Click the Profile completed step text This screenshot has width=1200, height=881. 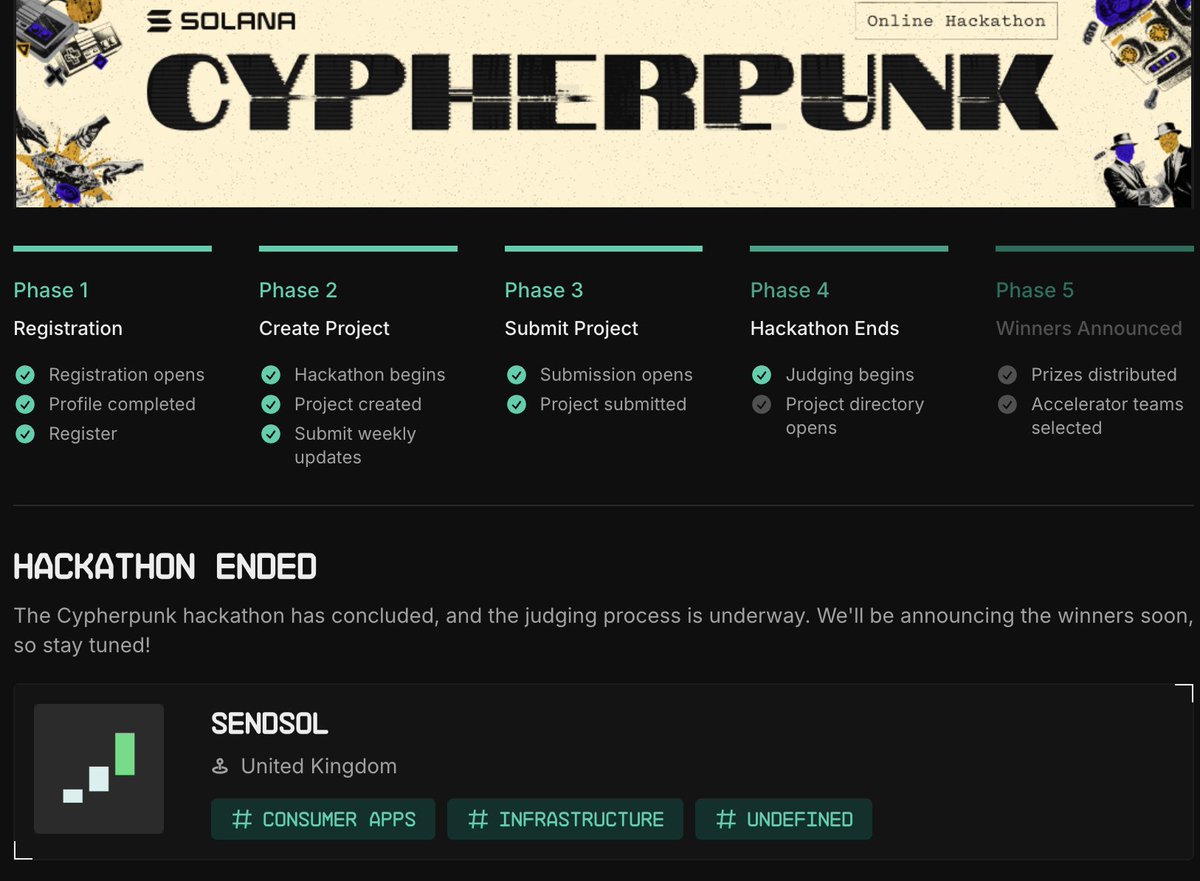(x=122, y=404)
